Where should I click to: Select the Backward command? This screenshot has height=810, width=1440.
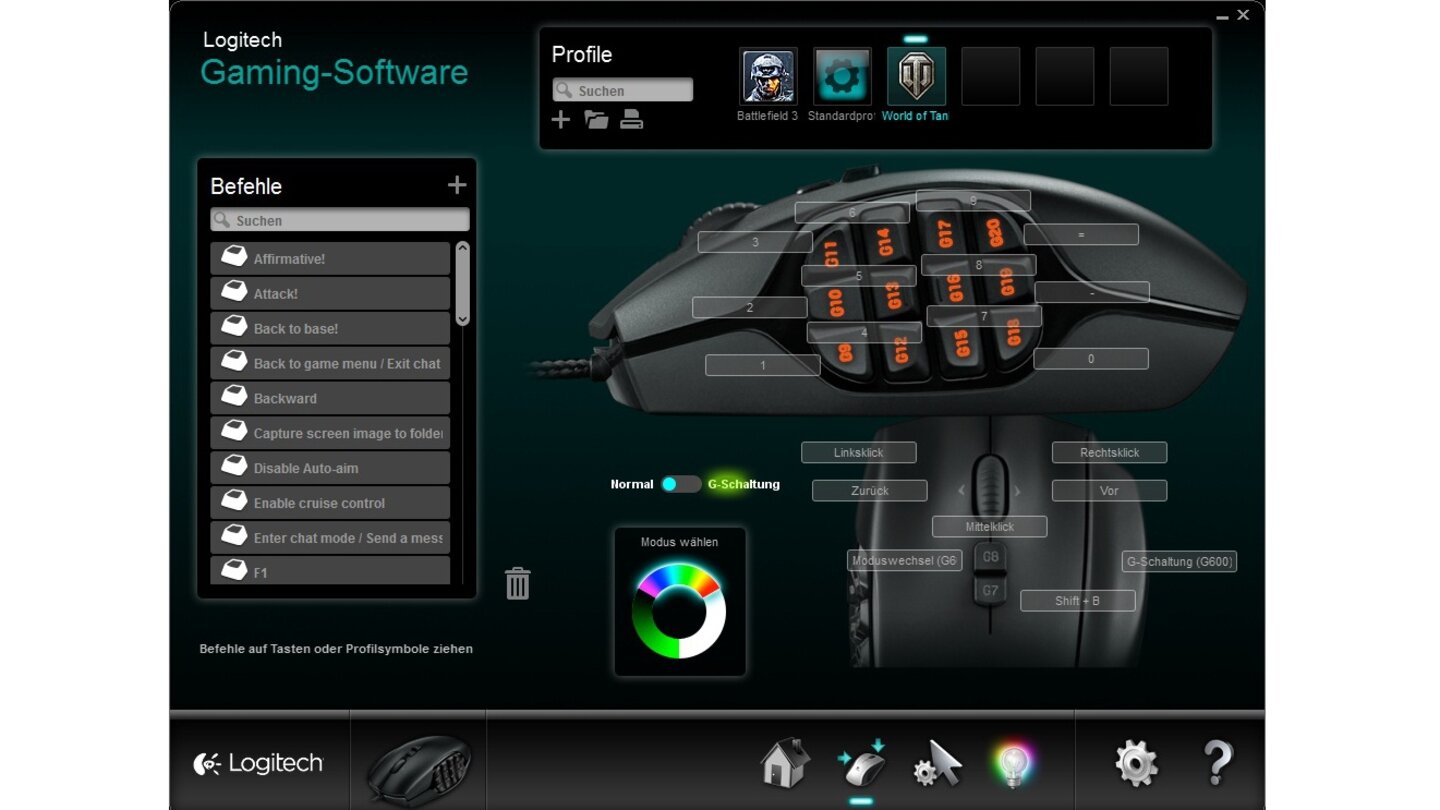click(330, 398)
